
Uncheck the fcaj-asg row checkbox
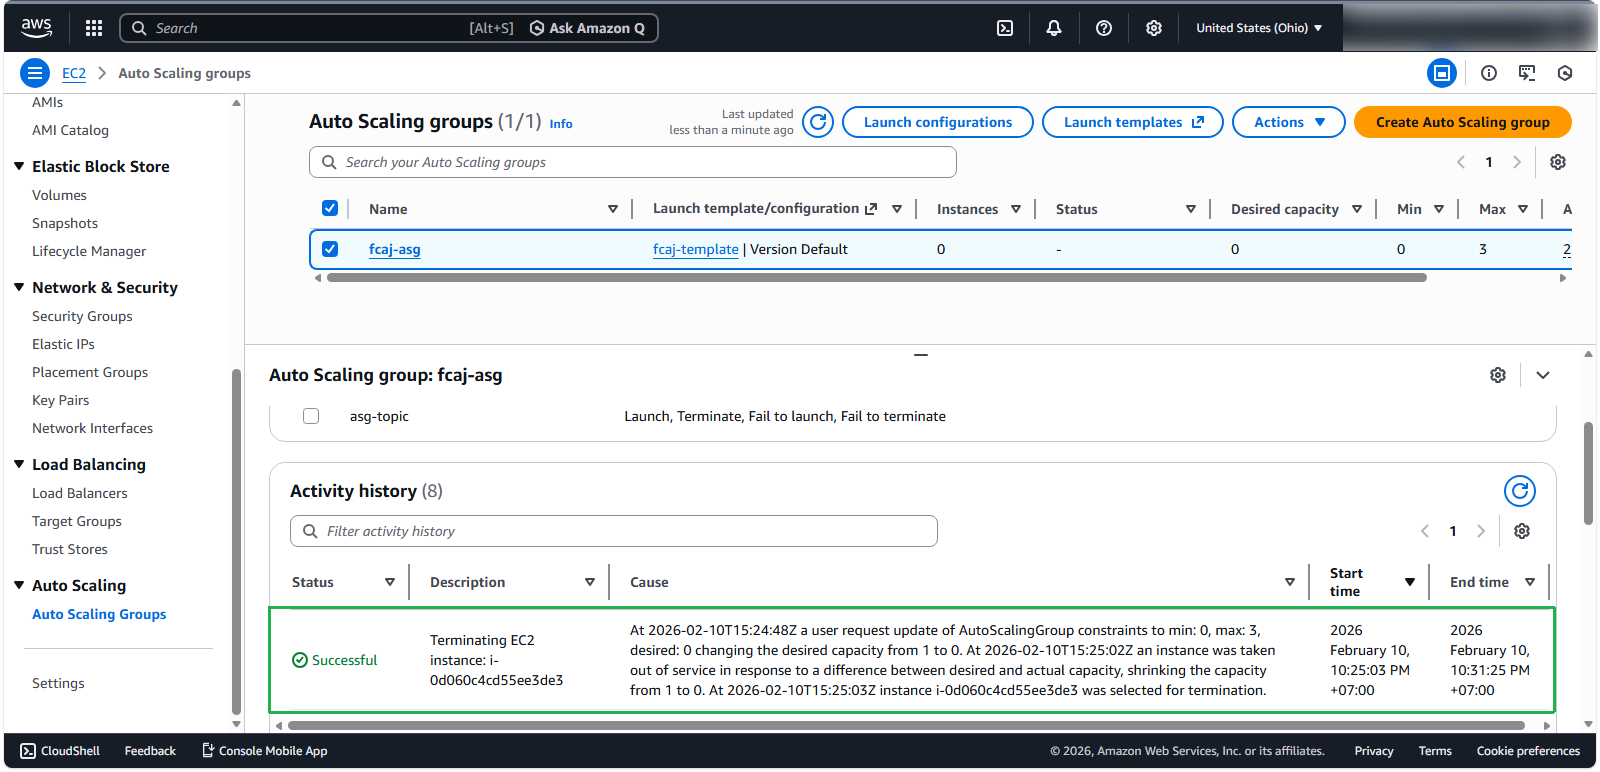[x=330, y=249]
